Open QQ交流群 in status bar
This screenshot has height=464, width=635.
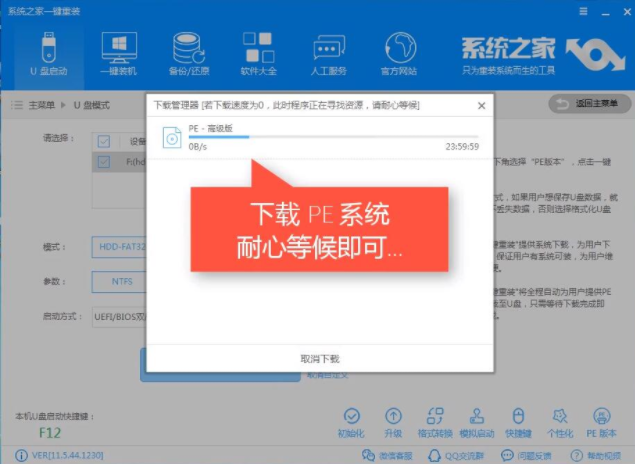(456, 455)
